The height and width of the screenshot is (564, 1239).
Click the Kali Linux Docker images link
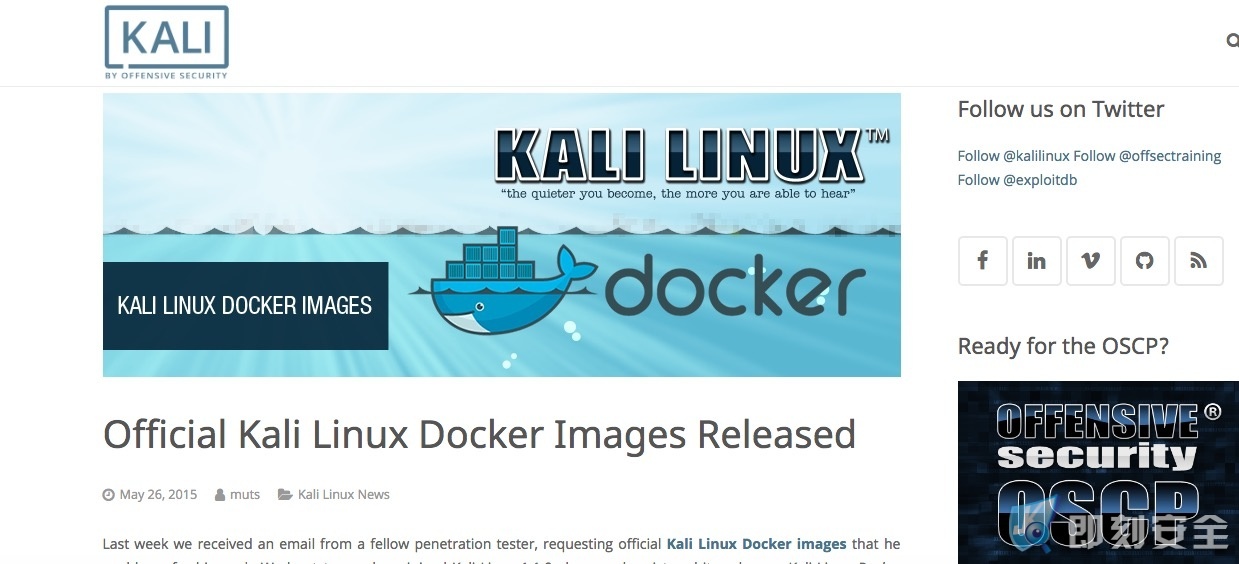click(756, 544)
